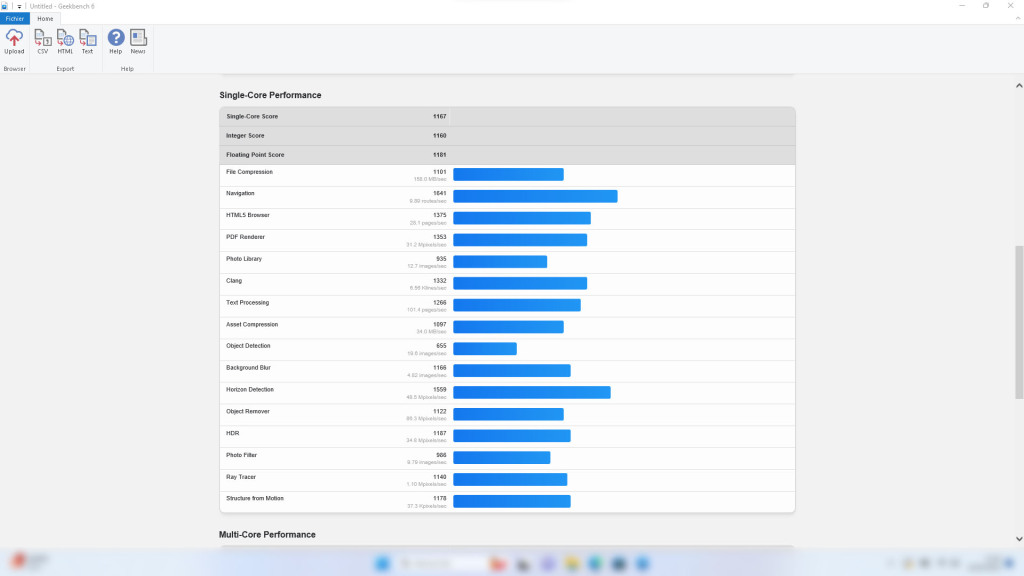Select the Ray Tracer score 1140

pos(440,477)
